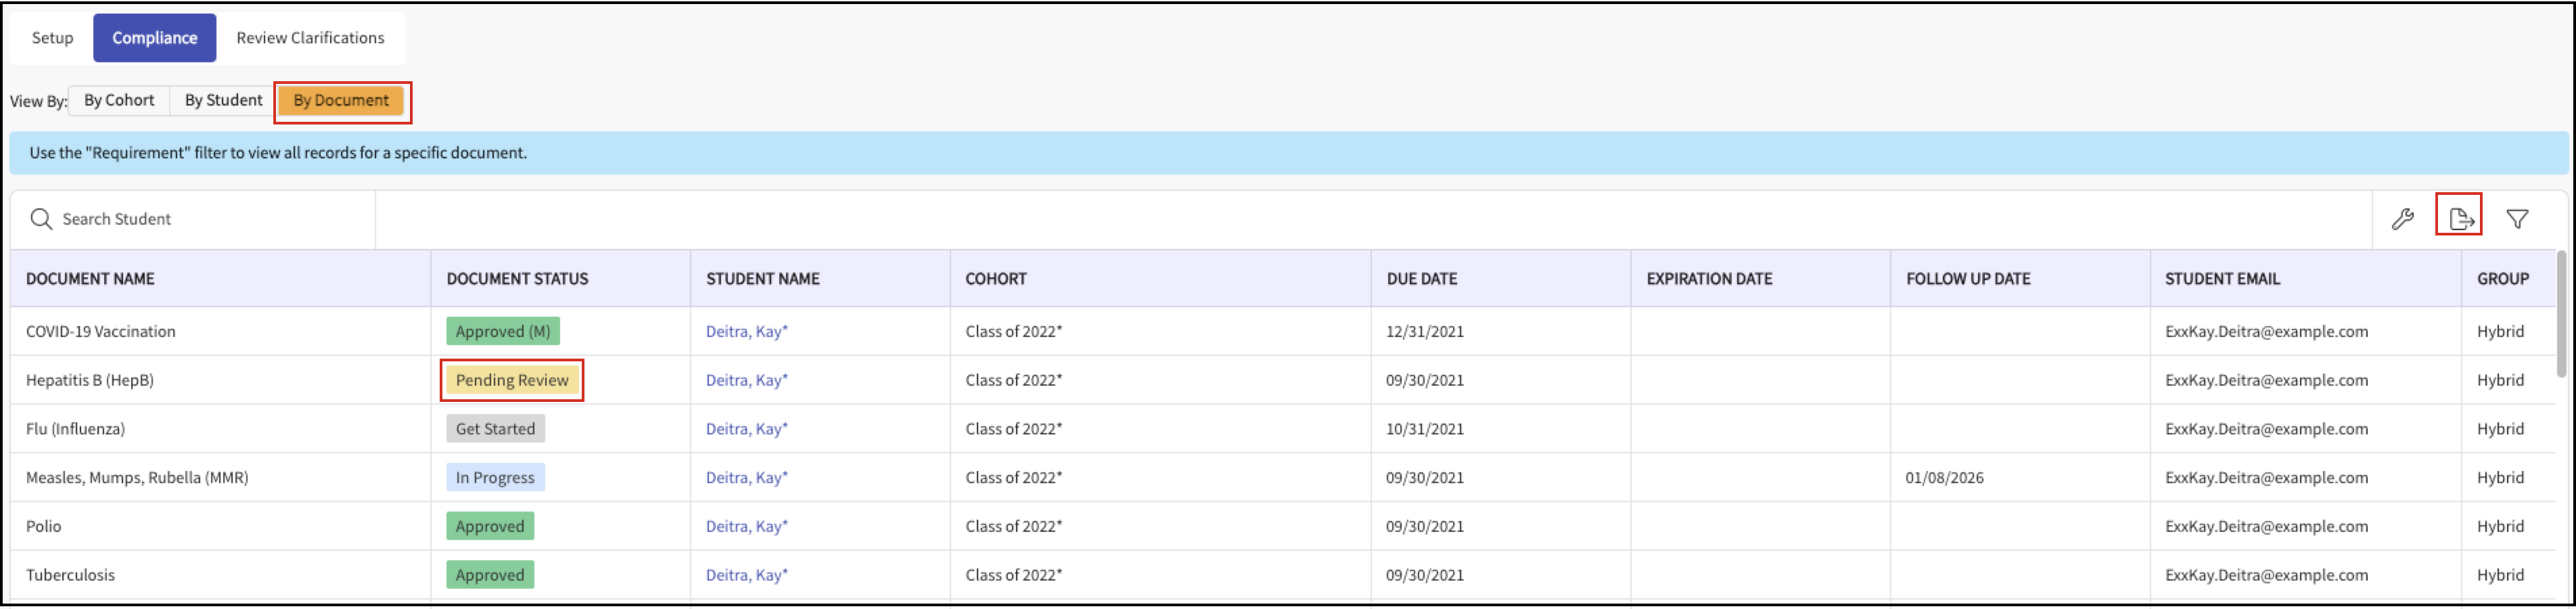The height and width of the screenshot is (609, 2576).
Task: Click the search magnifier icon
Action: (x=41, y=219)
